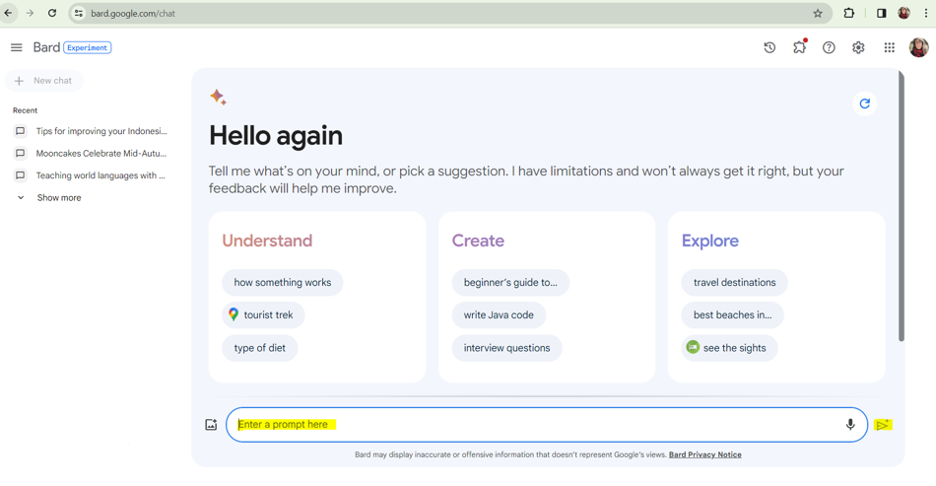The height and width of the screenshot is (486, 936).
Task: Open the Google account avatar menu
Action: tap(919, 47)
